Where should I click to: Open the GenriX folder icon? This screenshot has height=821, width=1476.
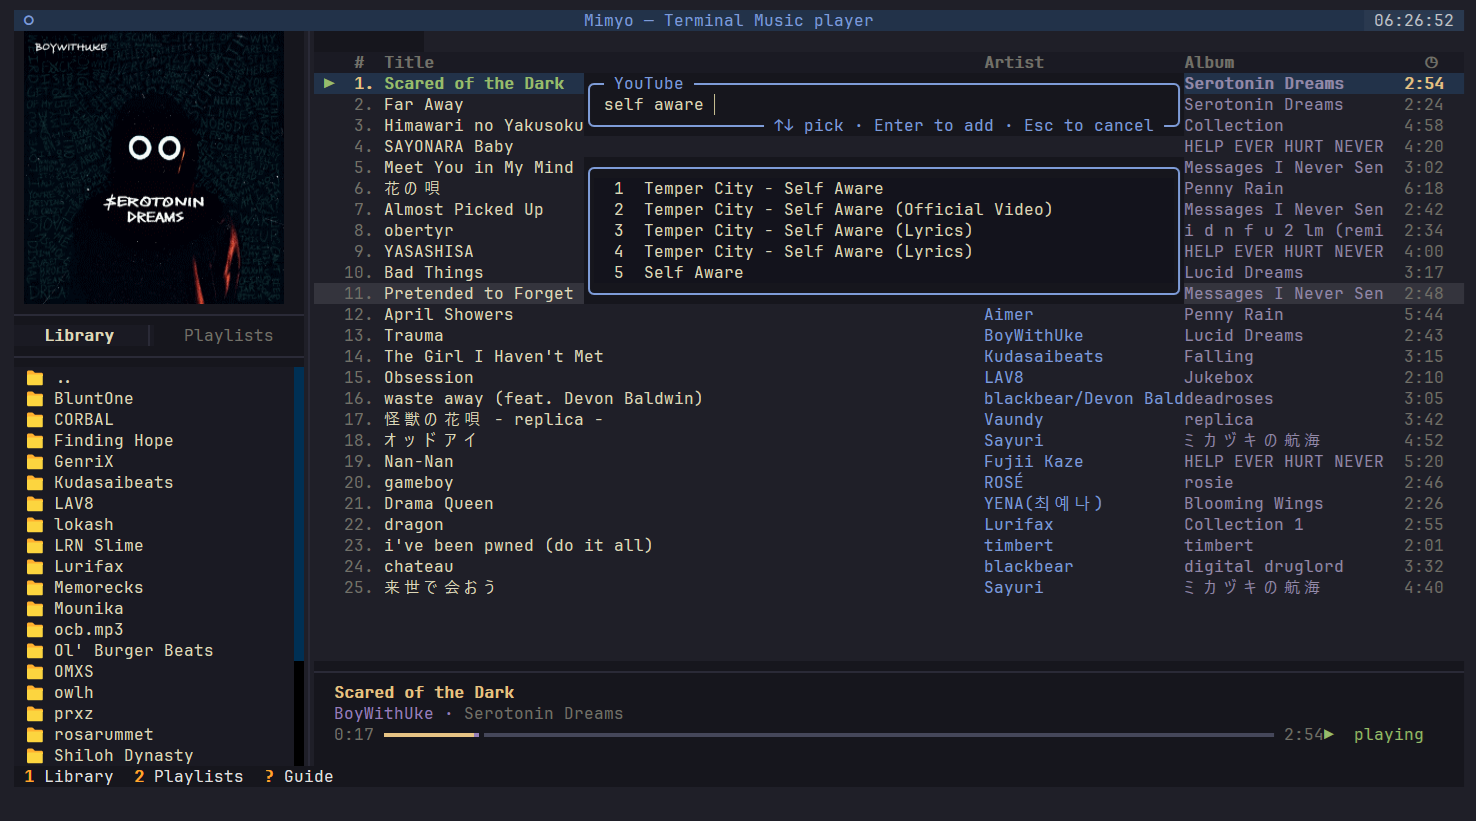coord(35,462)
